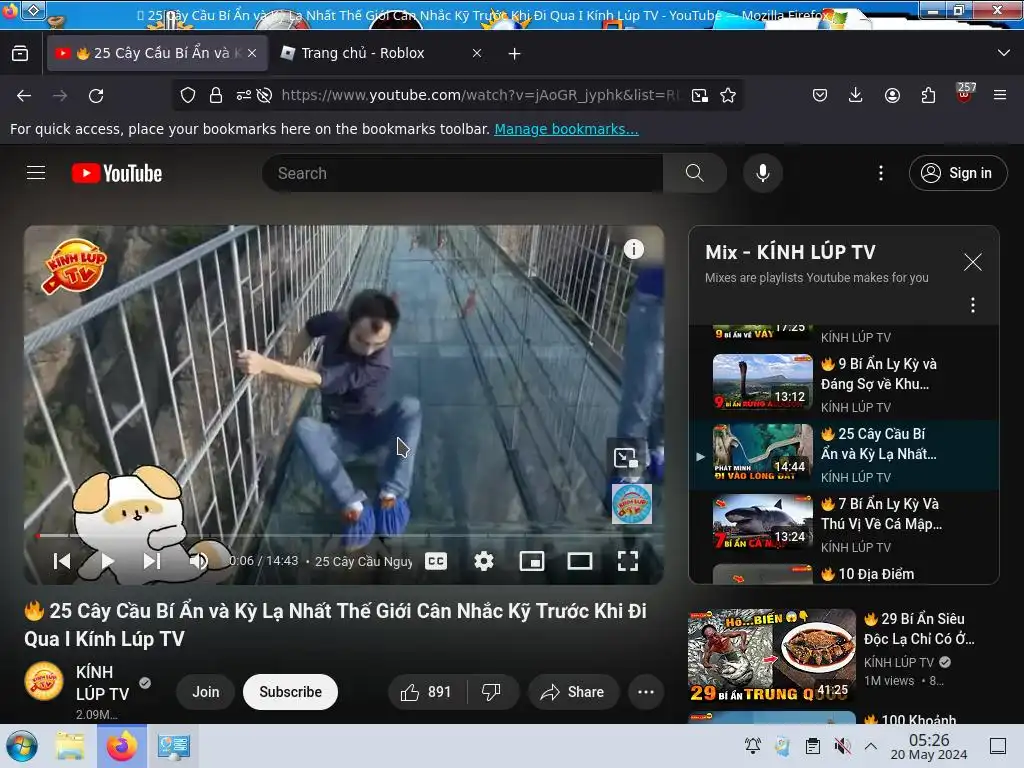Image resolution: width=1024 pixels, height=768 pixels.
Task: Click the URL address bar
Action: coord(480,95)
